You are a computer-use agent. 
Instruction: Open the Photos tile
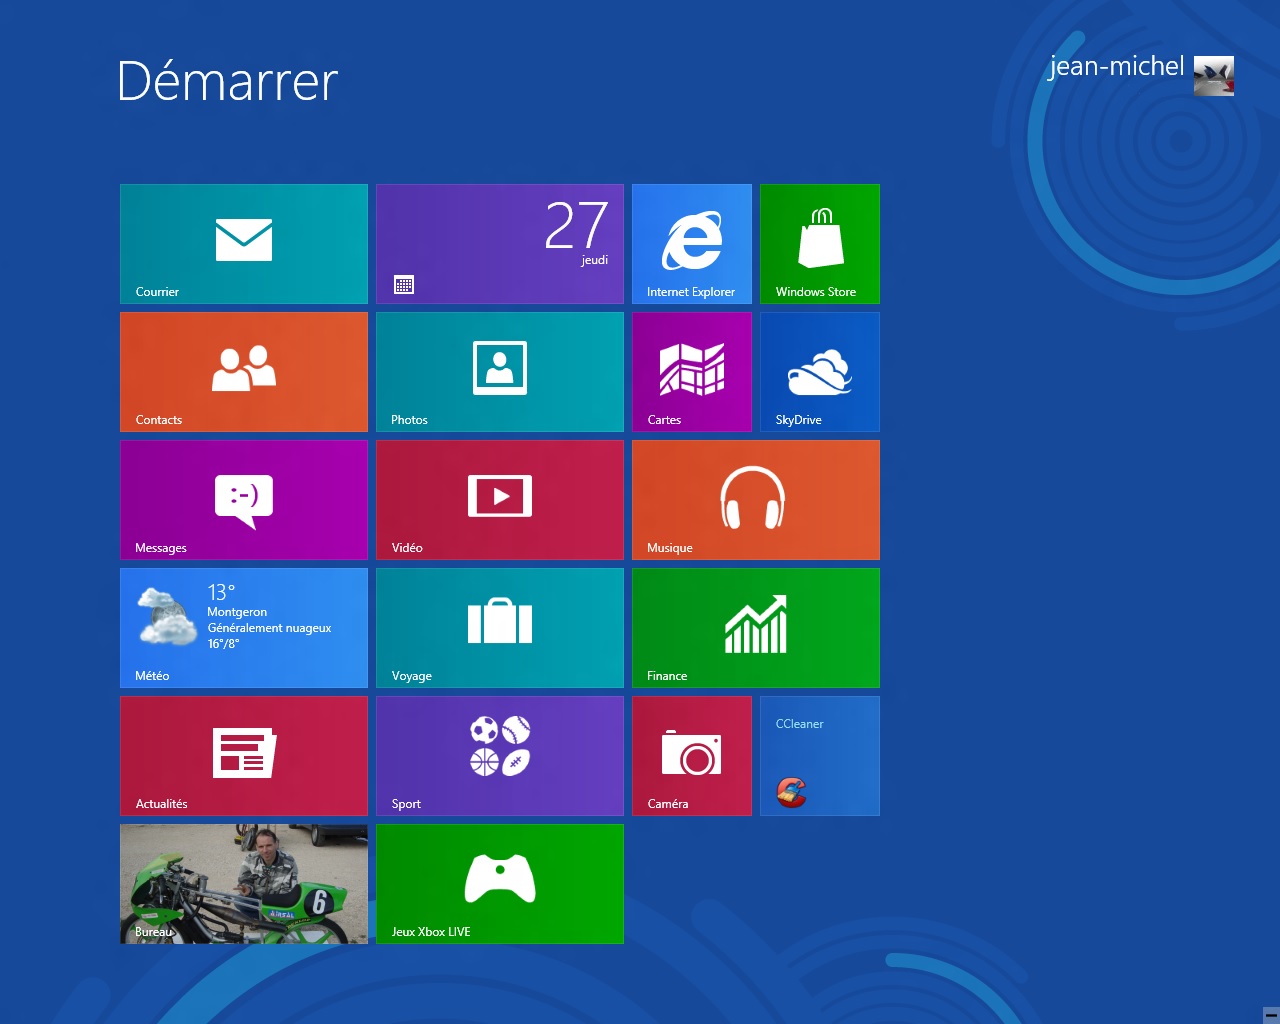[500, 372]
